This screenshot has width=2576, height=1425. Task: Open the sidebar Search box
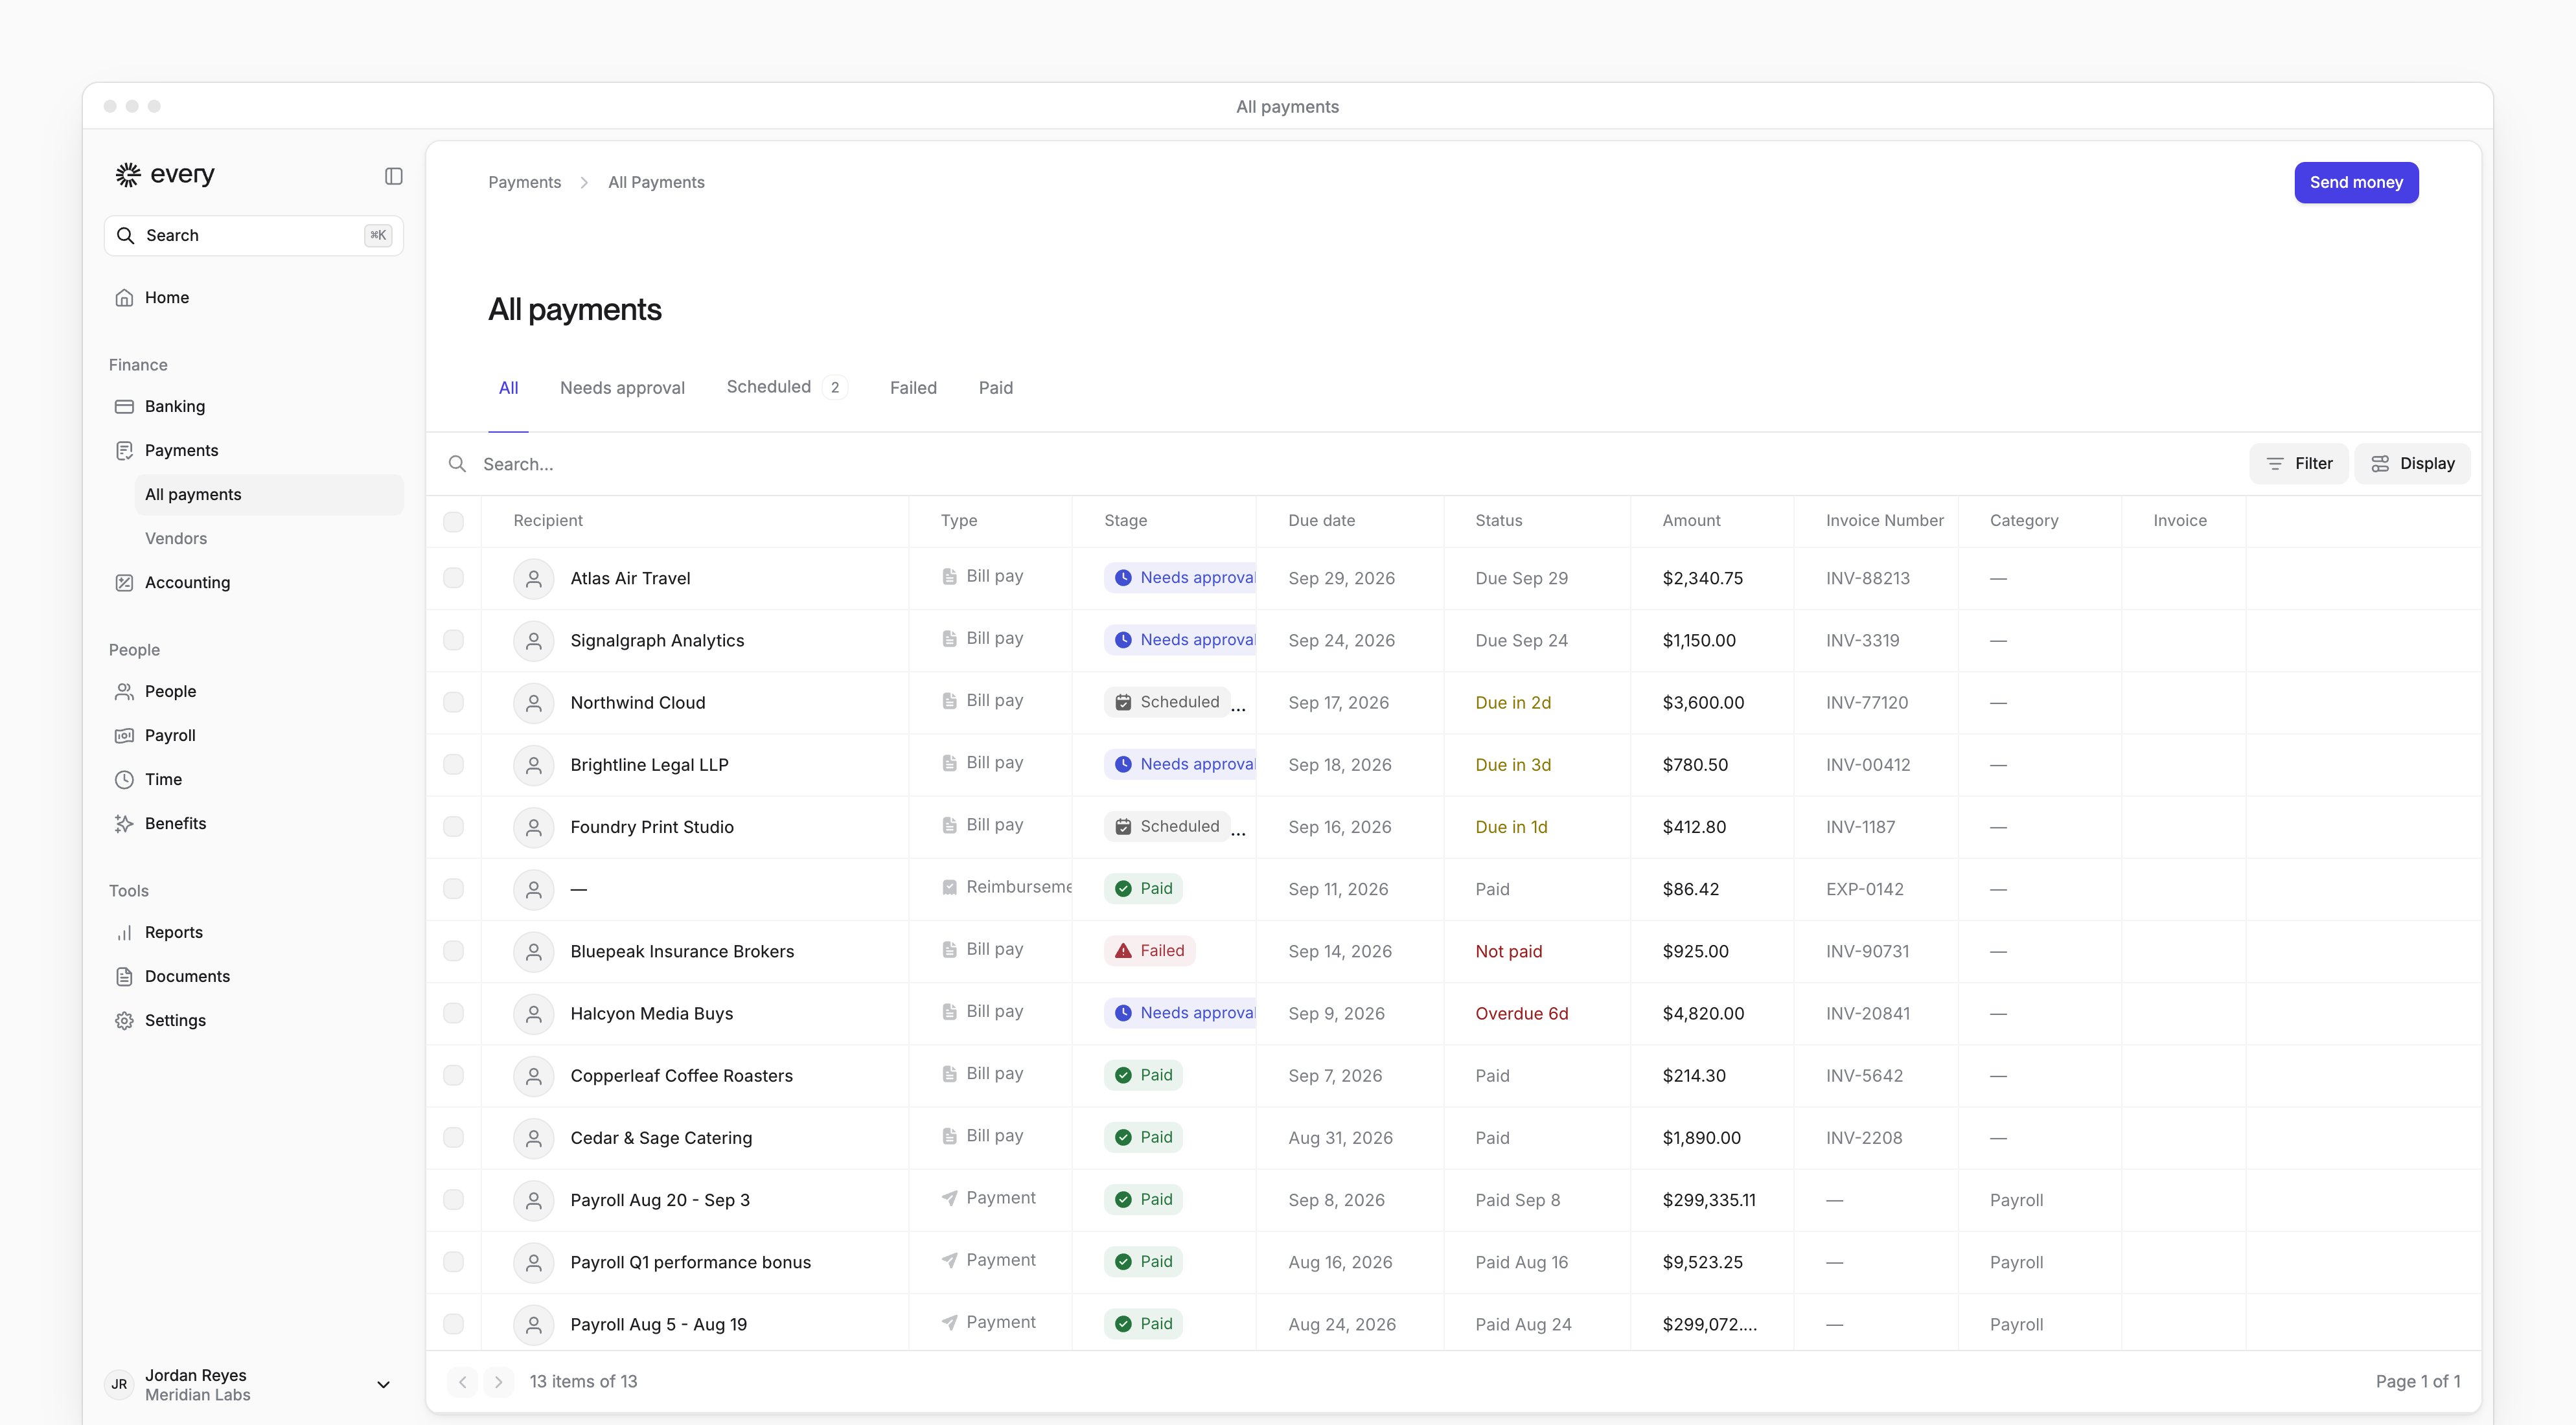tap(254, 236)
